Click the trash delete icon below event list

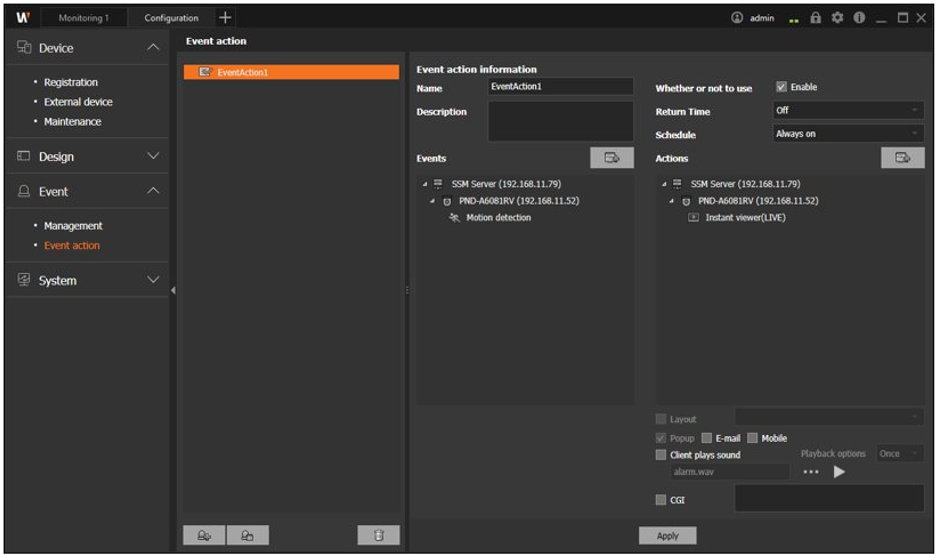(x=378, y=536)
